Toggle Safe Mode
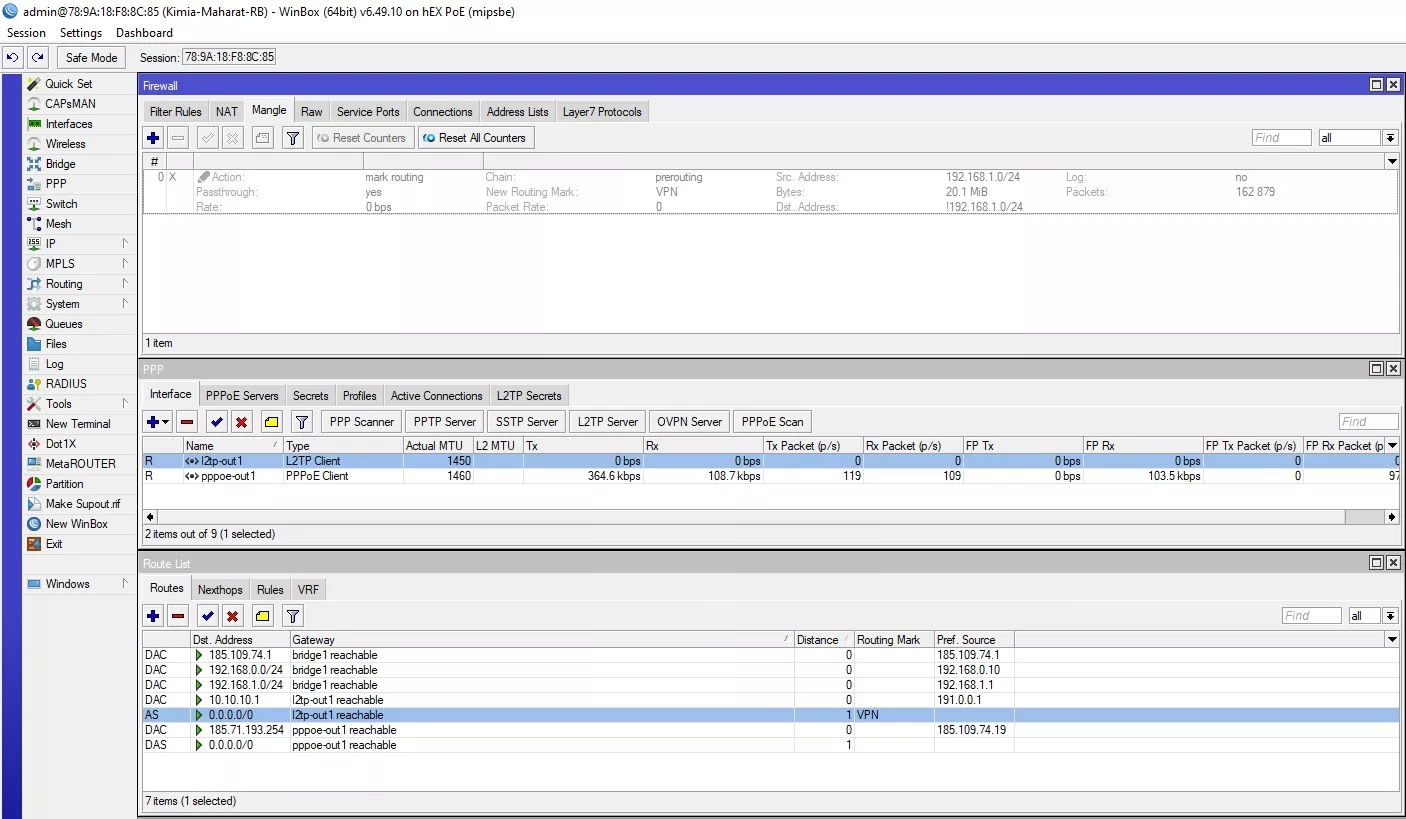The image size is (1406, 819). tap(92, 58)
